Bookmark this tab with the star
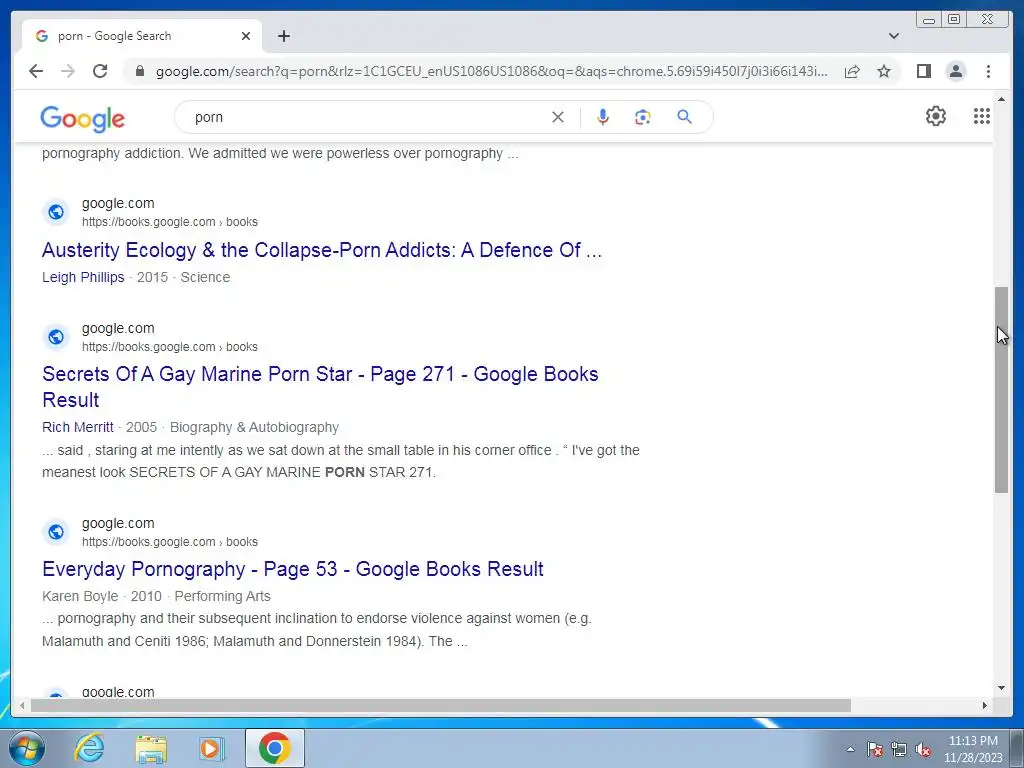 click(x=884, y=71)
